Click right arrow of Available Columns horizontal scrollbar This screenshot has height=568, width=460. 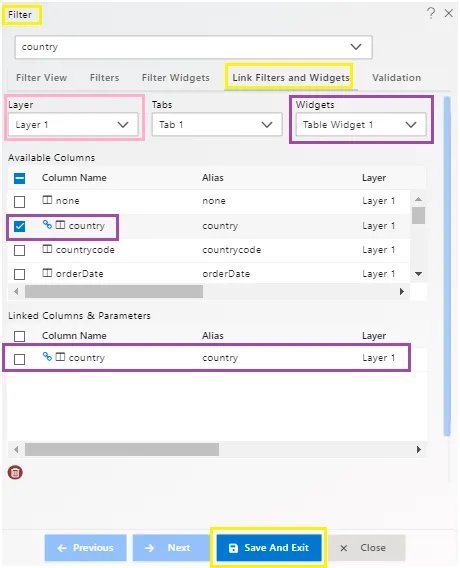click(401, 291)
